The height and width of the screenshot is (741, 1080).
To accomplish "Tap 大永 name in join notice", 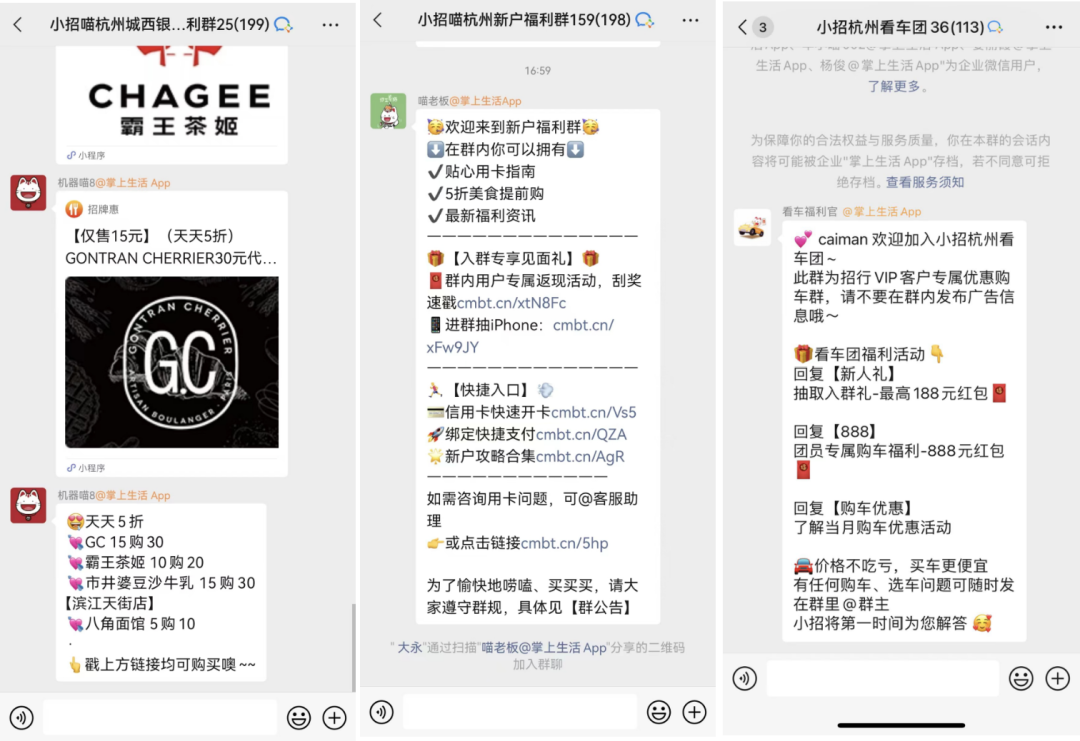I will [x=409, y=647].
